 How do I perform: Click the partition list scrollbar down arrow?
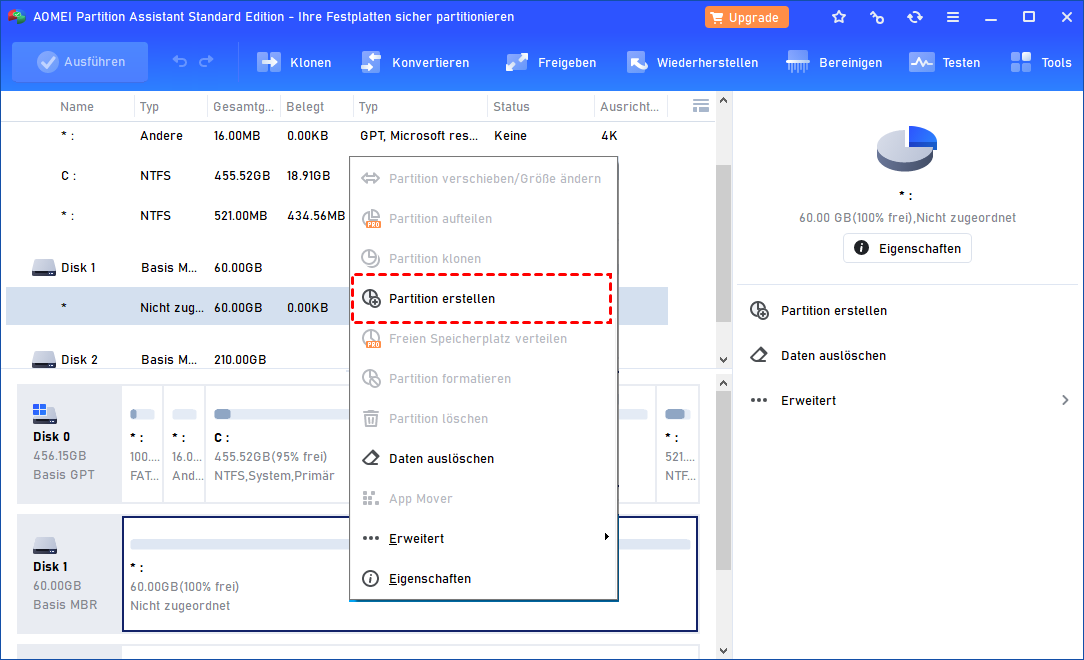coord(723,360)
